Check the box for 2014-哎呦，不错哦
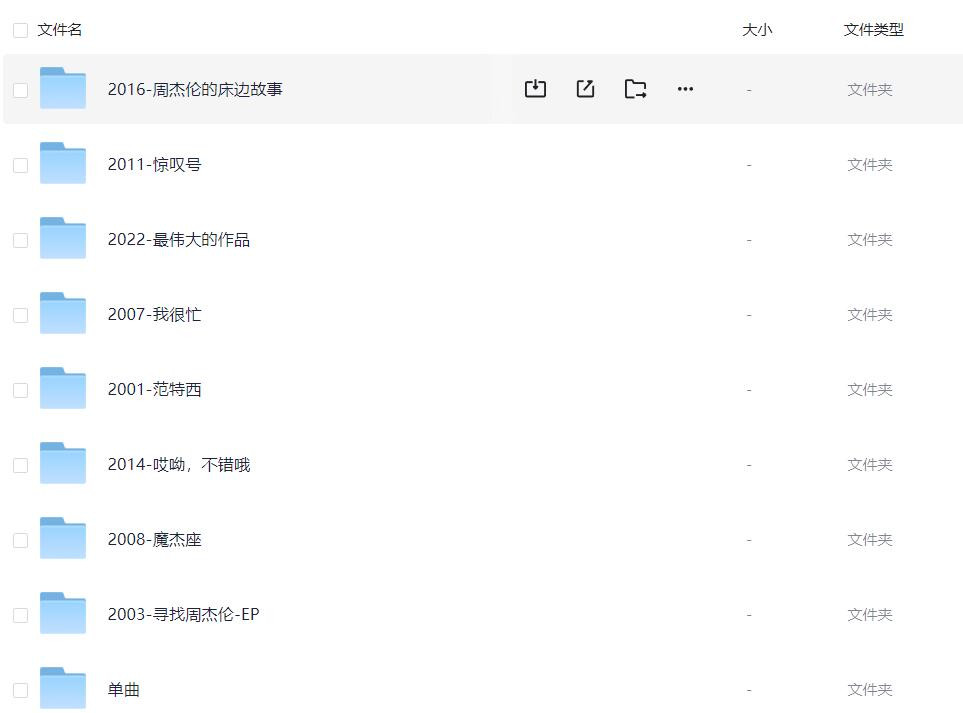Image resolution: width=963 pixels, height=713 pixels. tap(20, 465)
